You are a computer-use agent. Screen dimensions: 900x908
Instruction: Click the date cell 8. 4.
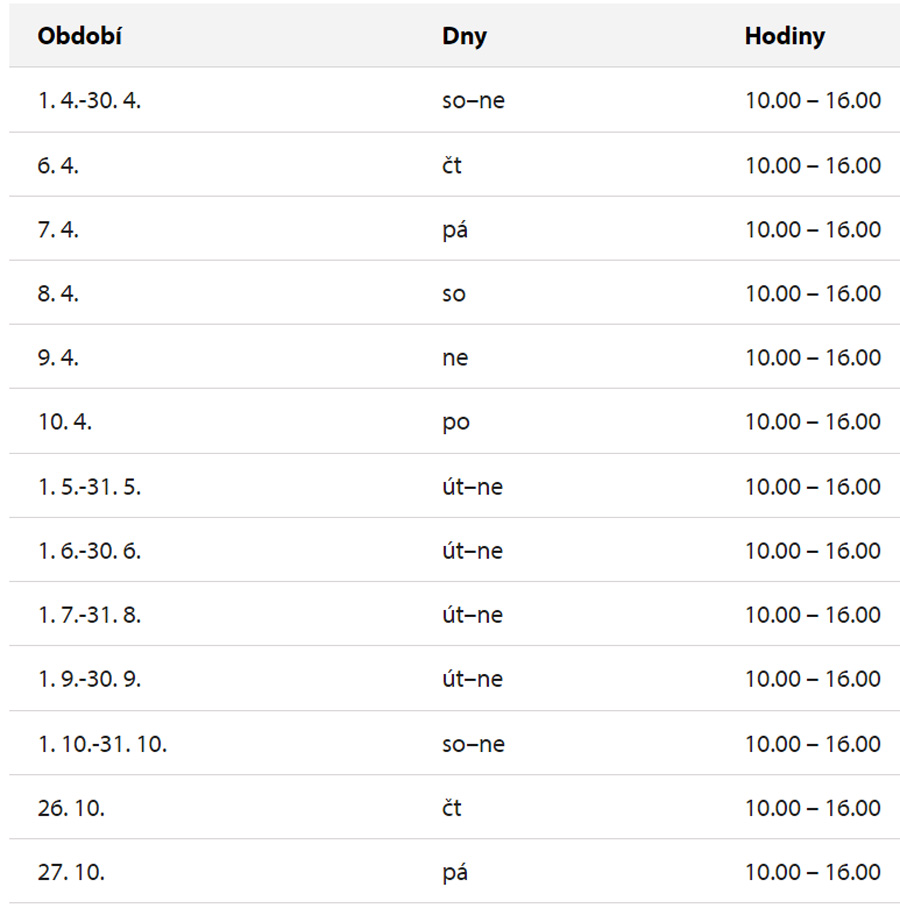[58, 294]
